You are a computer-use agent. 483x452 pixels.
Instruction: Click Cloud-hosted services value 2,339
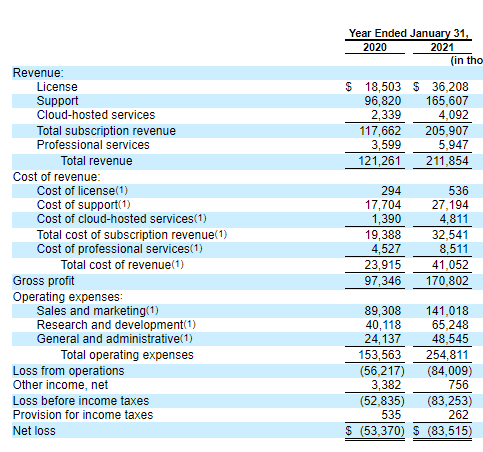click(x=386, y=115)
